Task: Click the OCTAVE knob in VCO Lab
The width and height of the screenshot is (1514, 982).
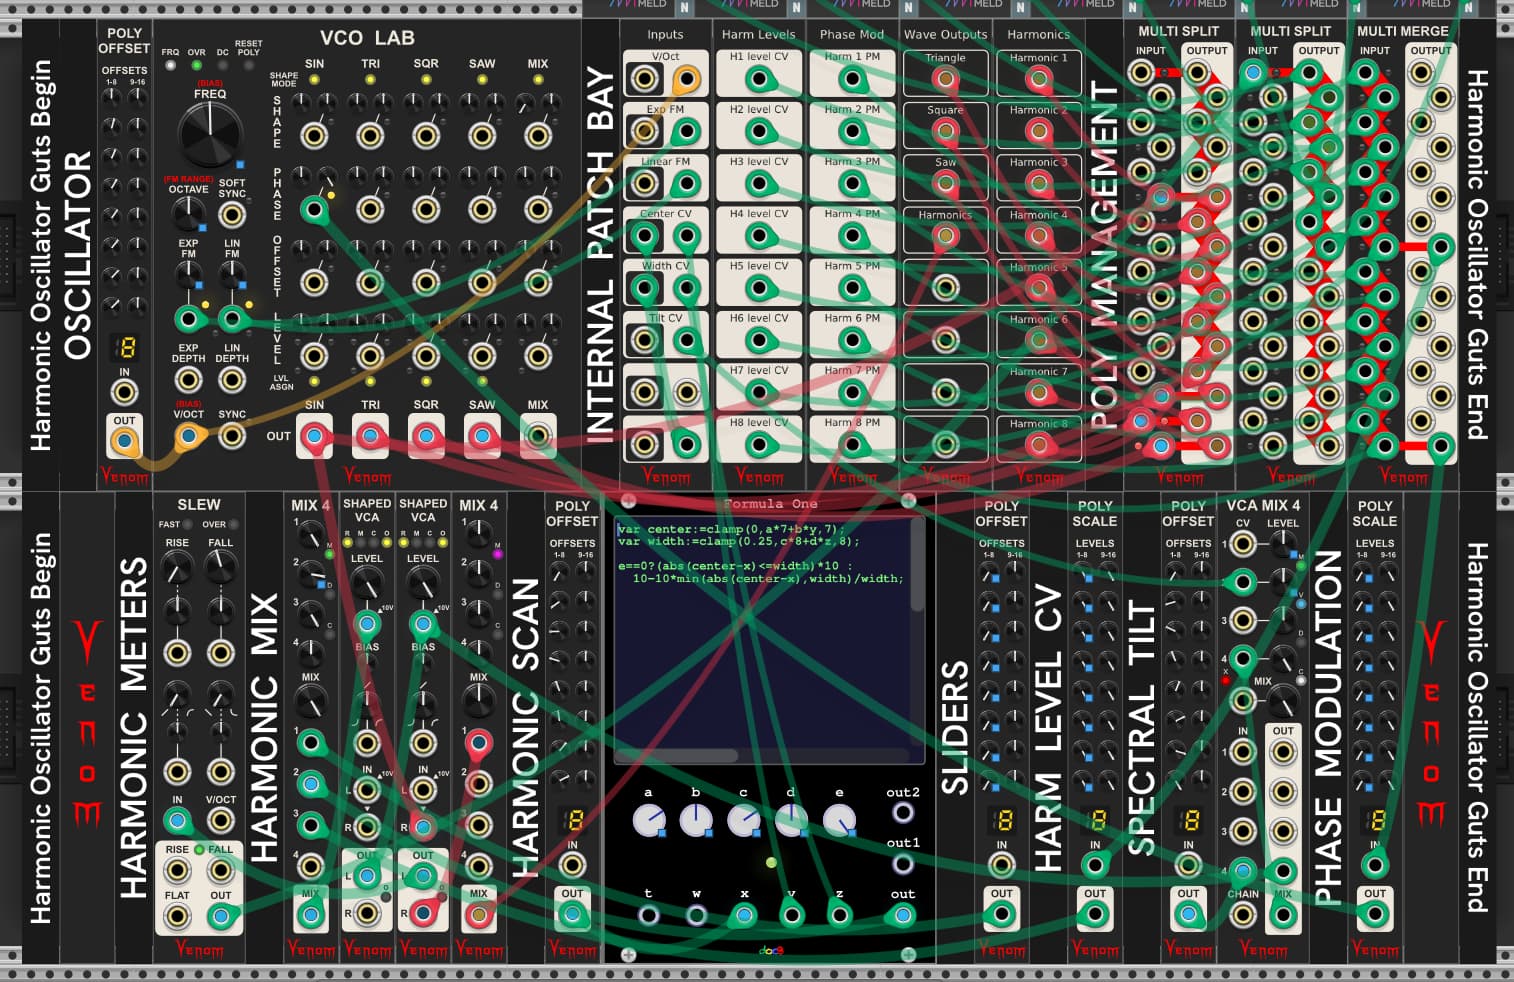Action: [188, 213]
